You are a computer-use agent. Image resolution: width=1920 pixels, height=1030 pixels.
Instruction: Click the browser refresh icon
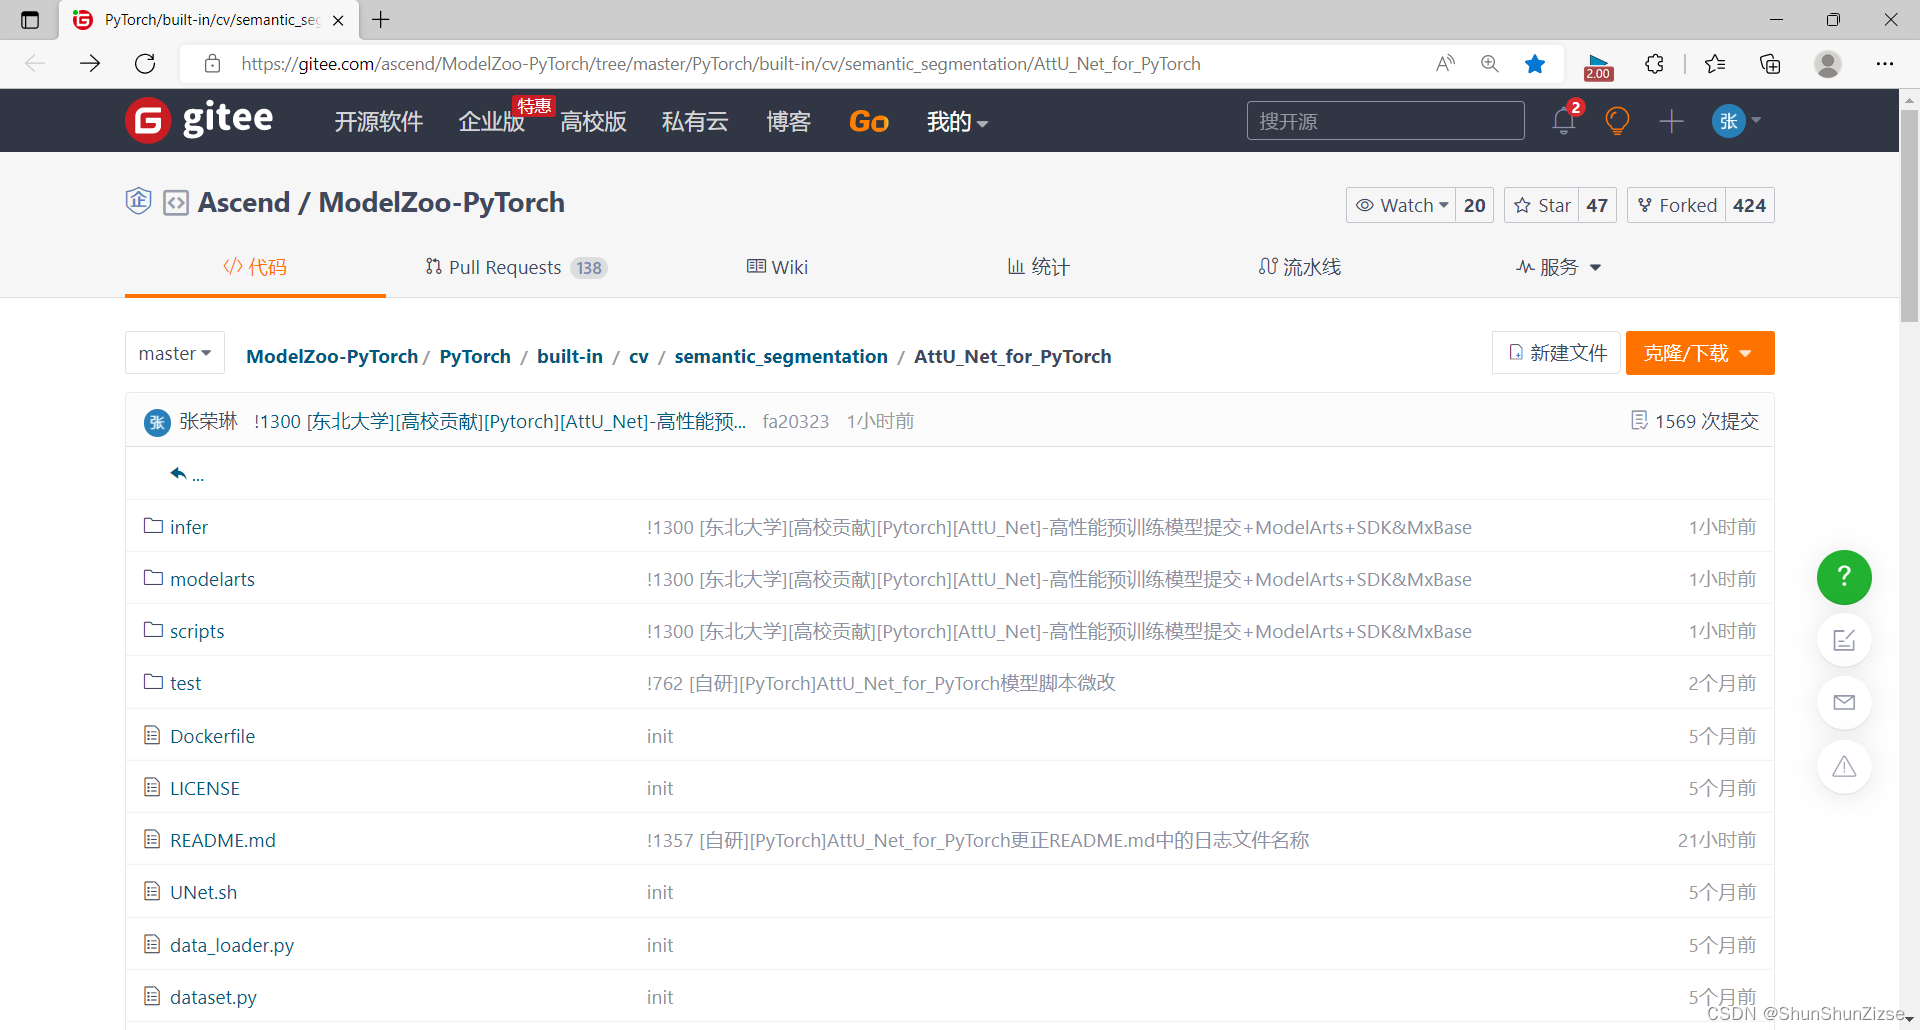coord(145,64)
